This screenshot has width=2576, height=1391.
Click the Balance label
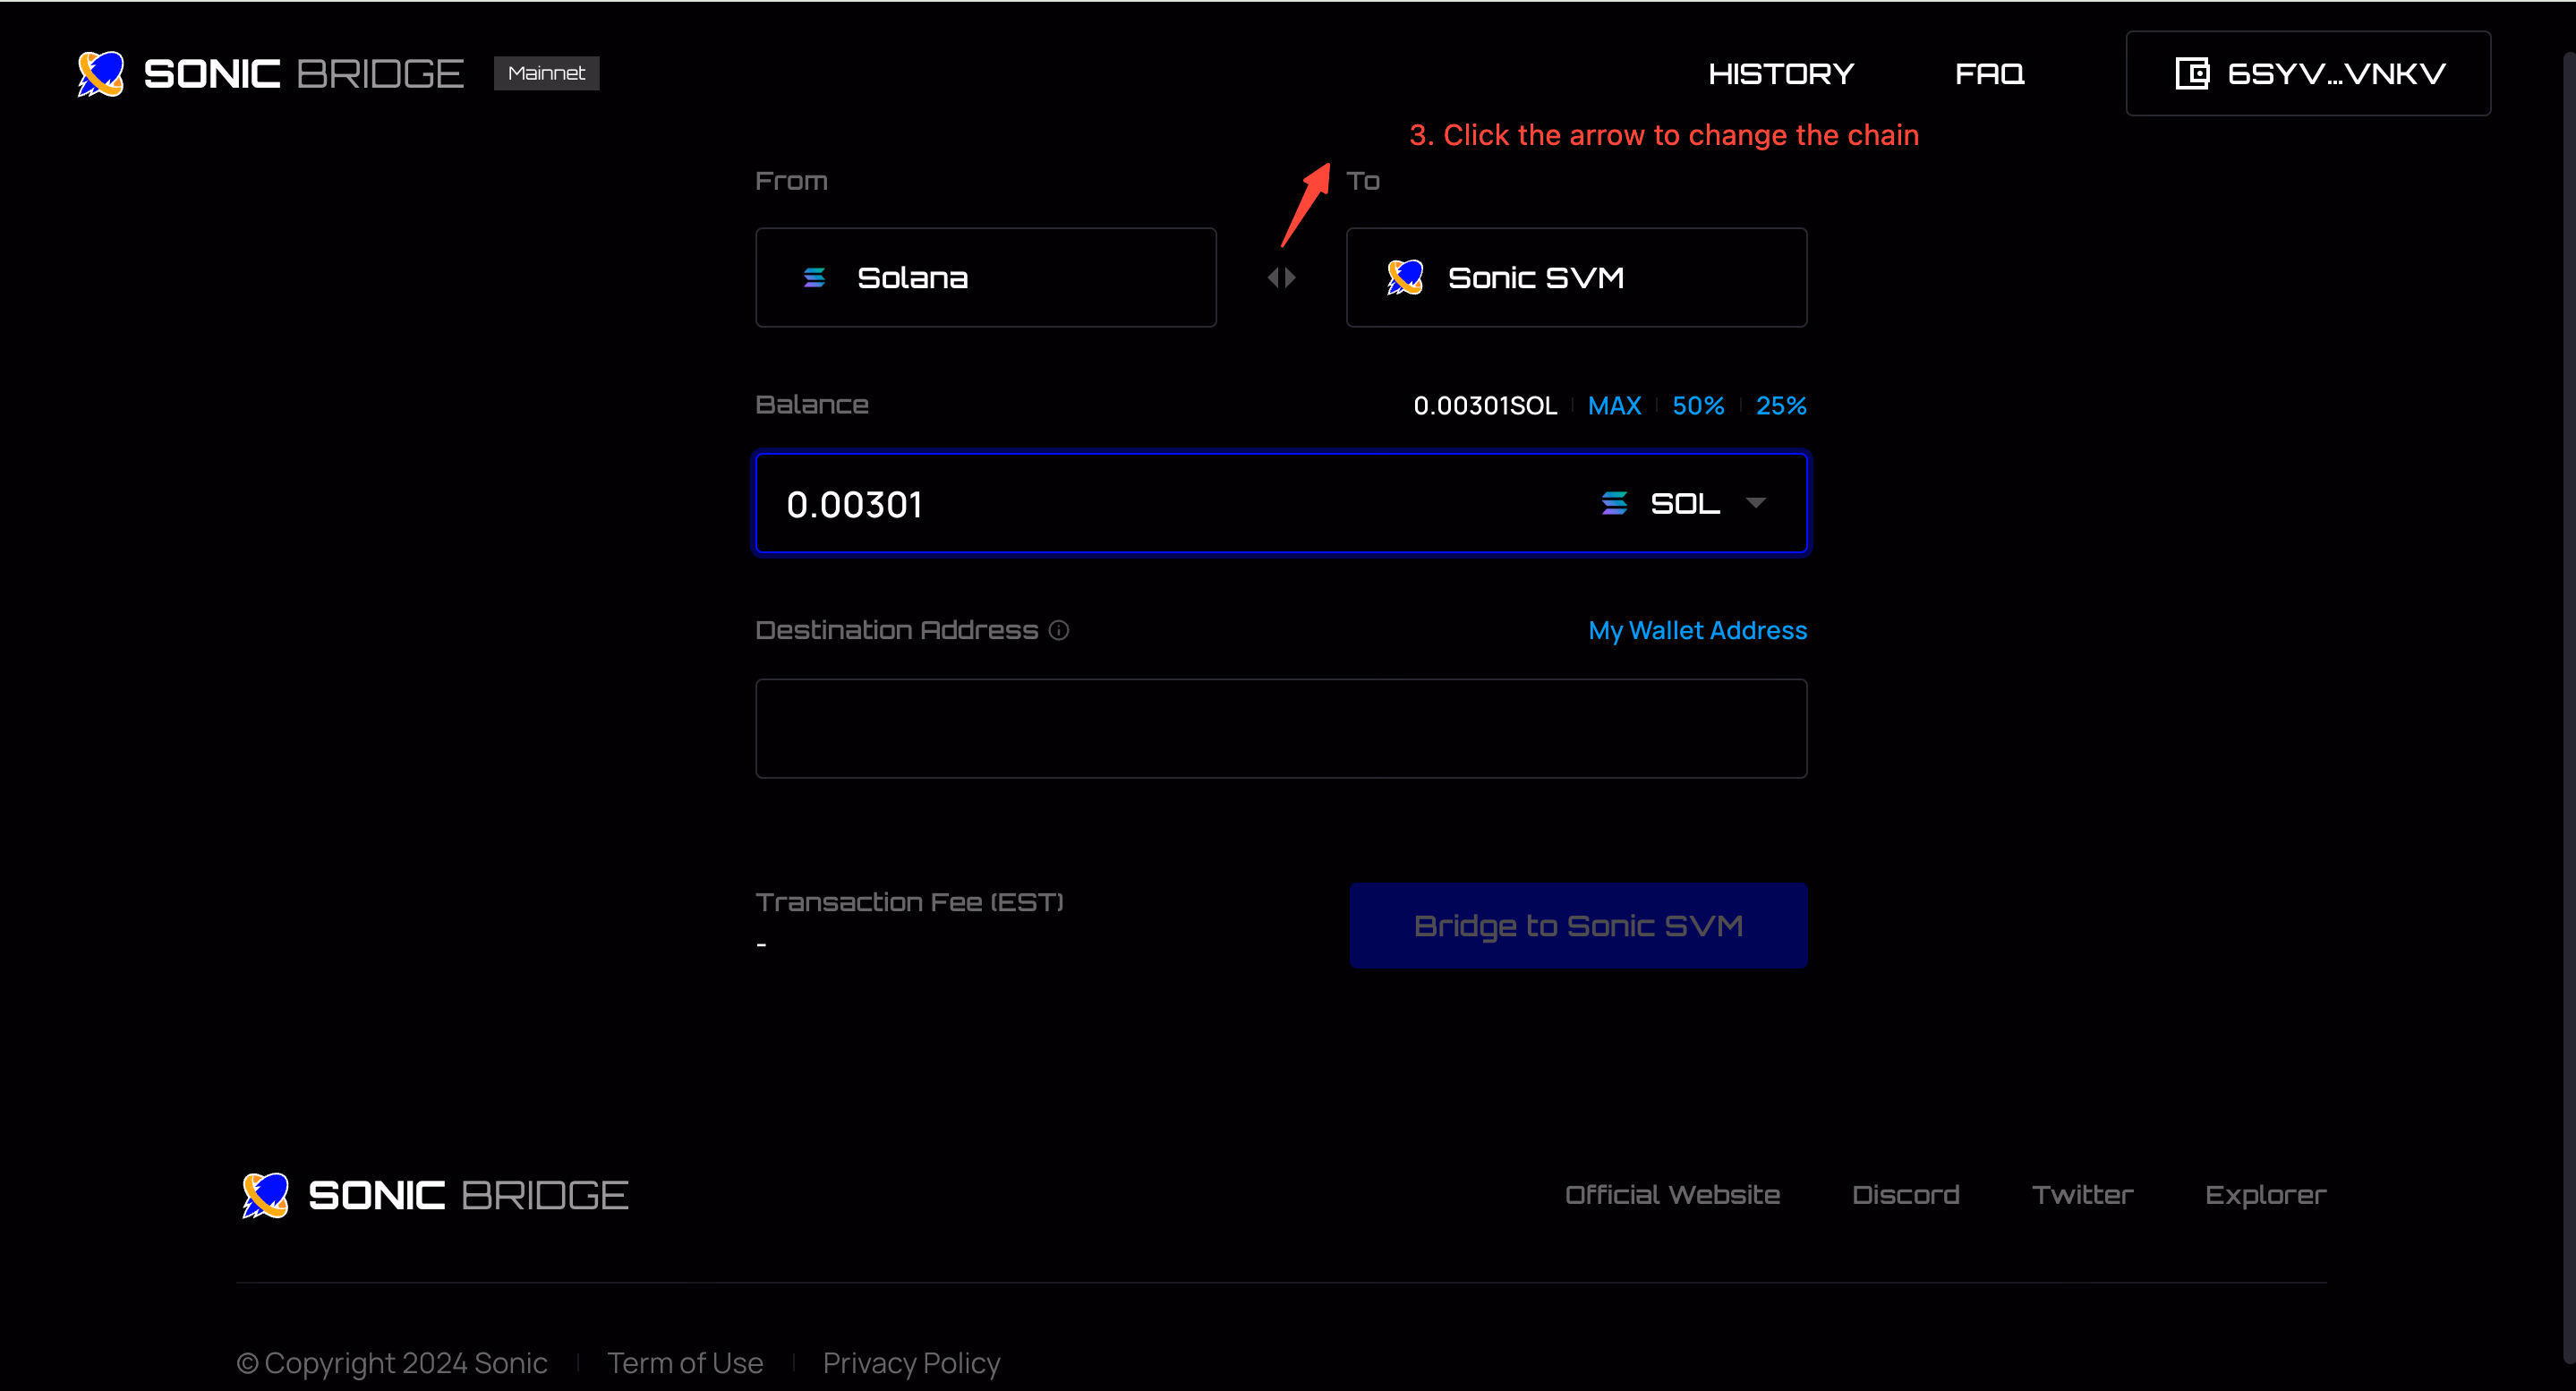pos(811,405)
